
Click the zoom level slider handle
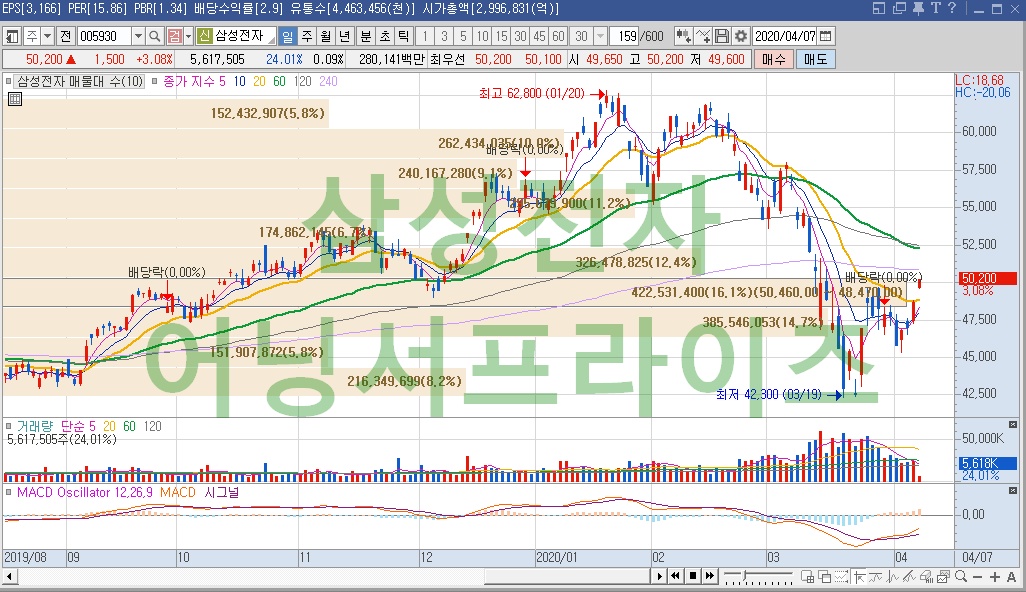[745, 574]
